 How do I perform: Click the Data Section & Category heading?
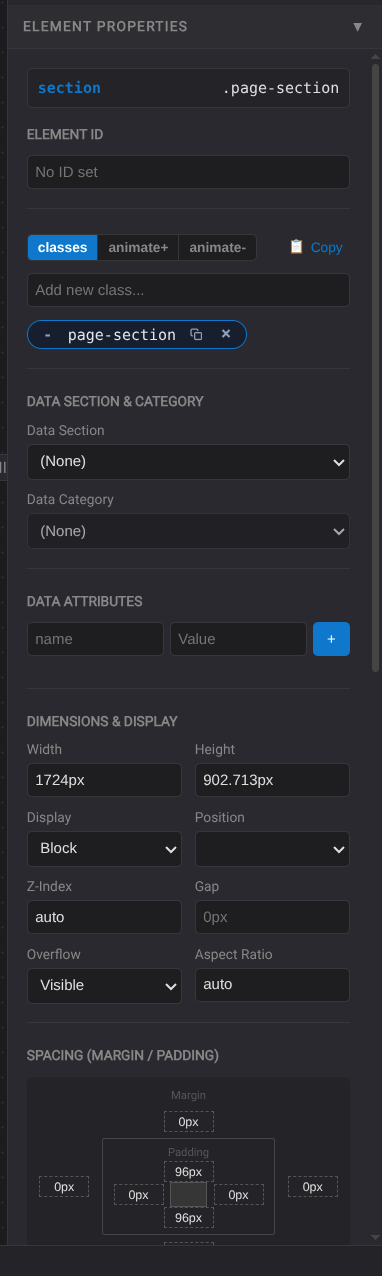[x=115, y=401]
